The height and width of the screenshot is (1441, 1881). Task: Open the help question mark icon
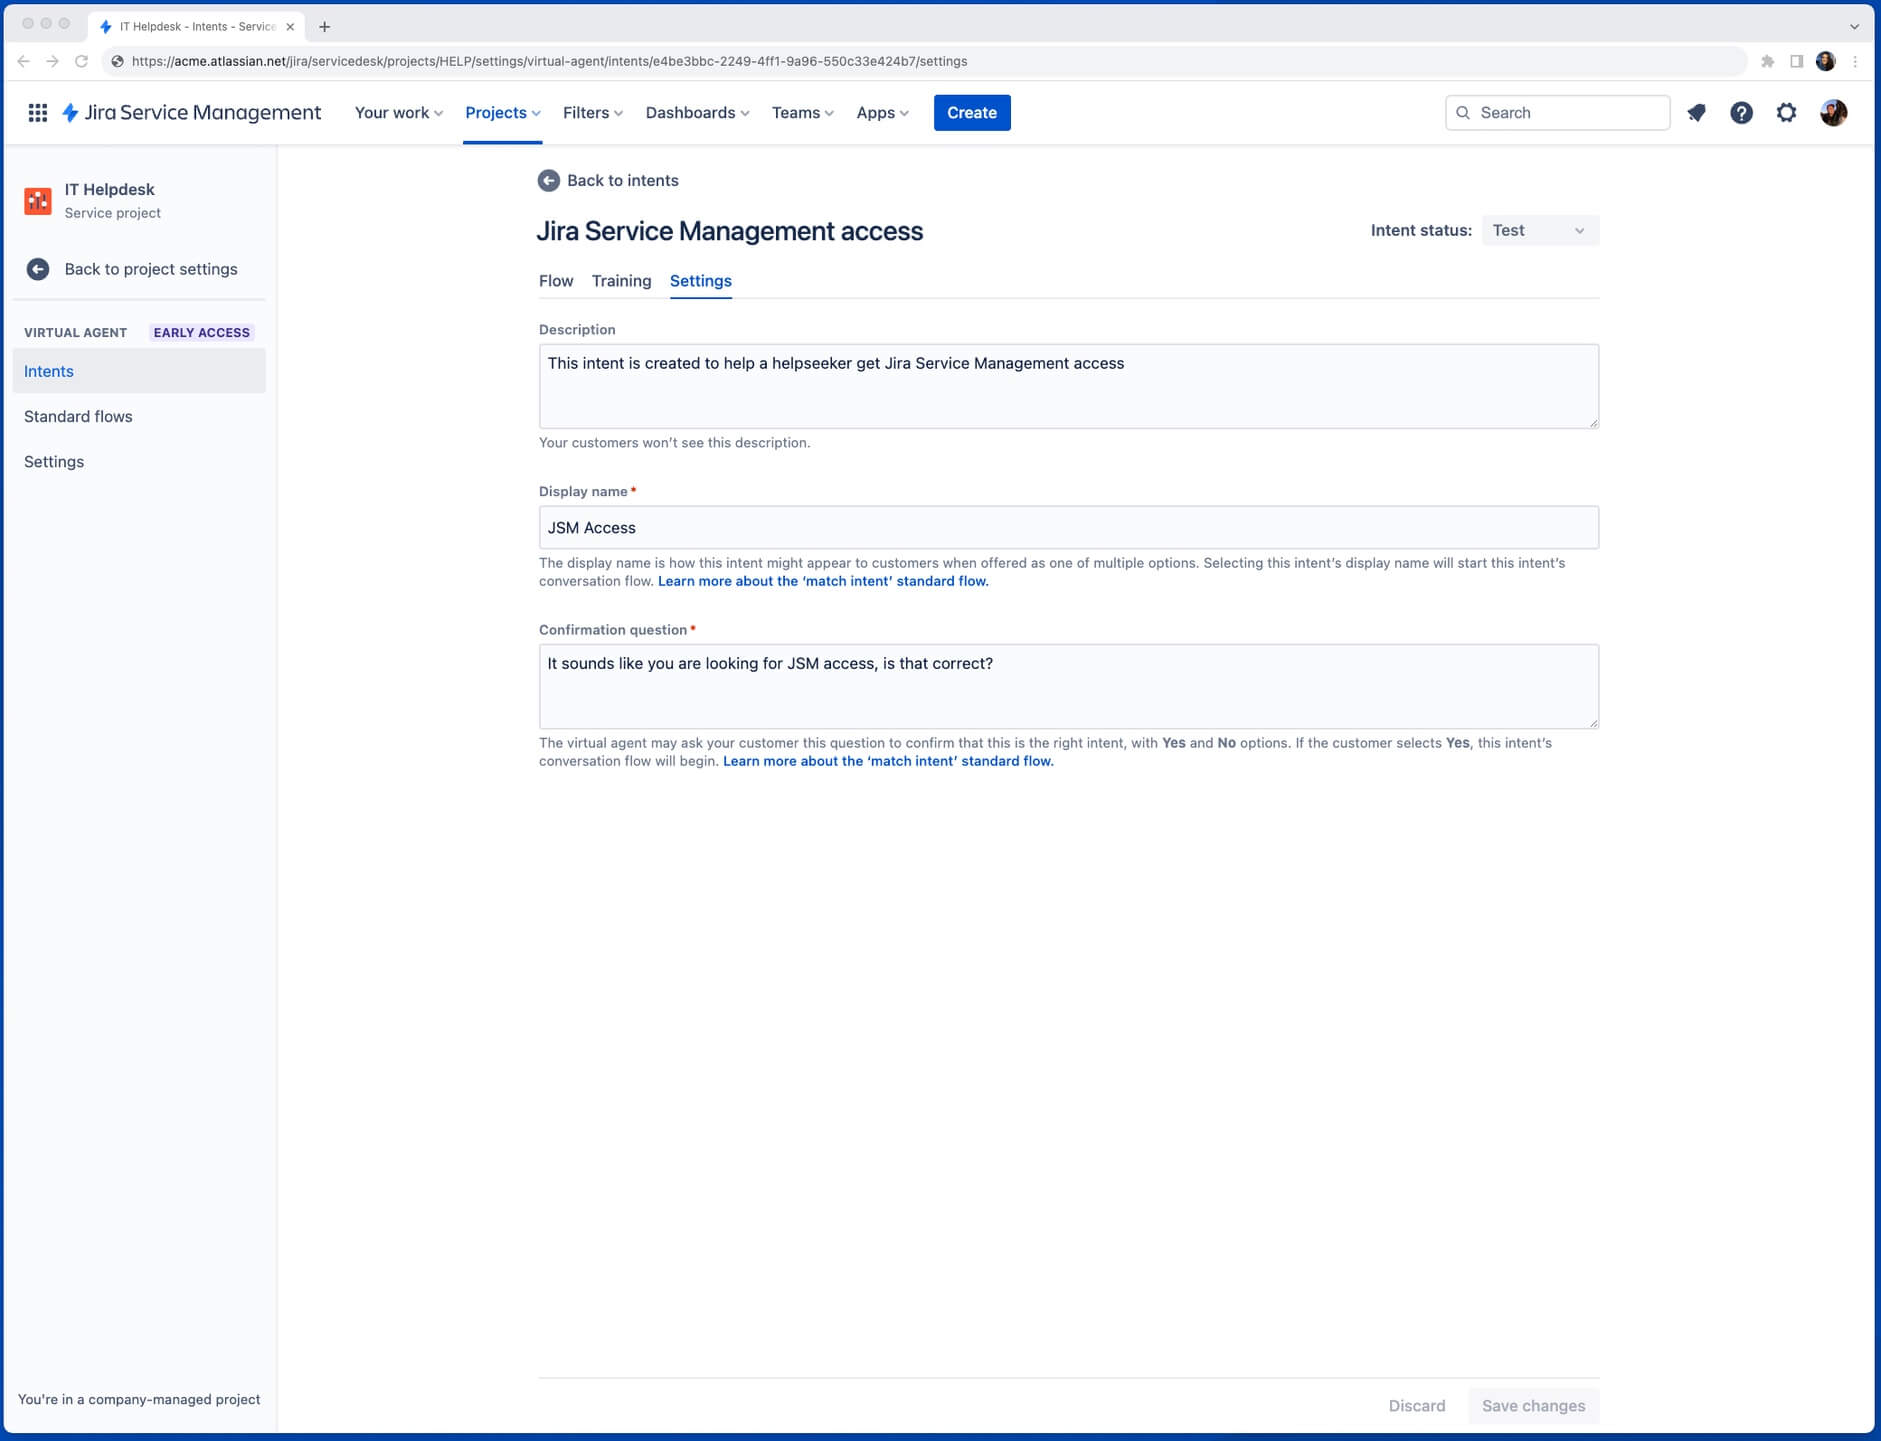[1741, 112]
